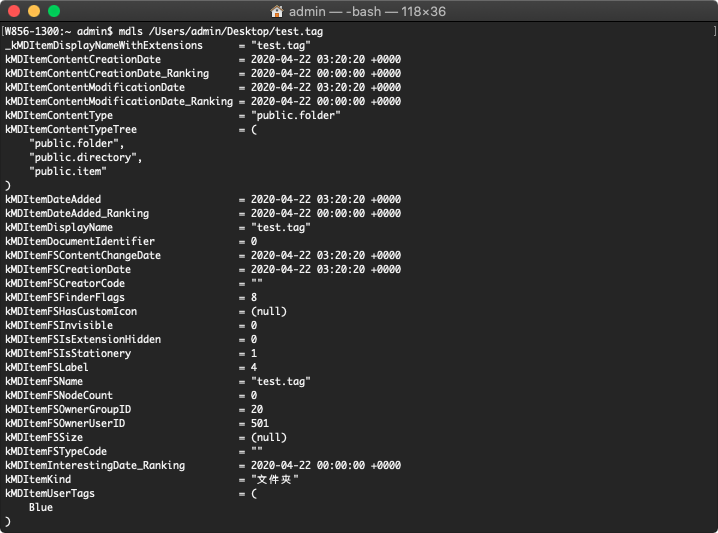Click value 501 of kMDItemFSOwnerUserID
Image resolution: width=718 pixels, height=533 pixels.
pos(260,424)
